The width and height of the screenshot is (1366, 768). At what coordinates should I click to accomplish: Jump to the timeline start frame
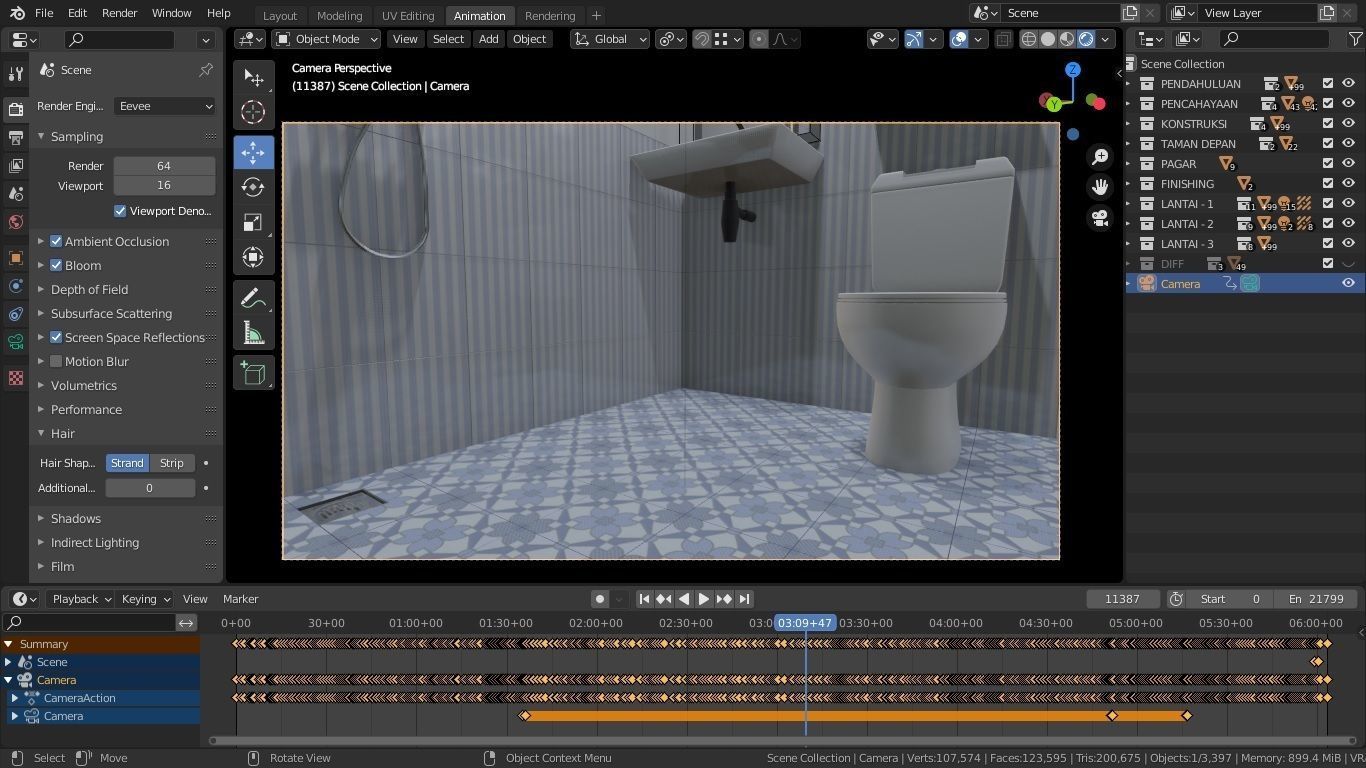(x=644, y=599)
